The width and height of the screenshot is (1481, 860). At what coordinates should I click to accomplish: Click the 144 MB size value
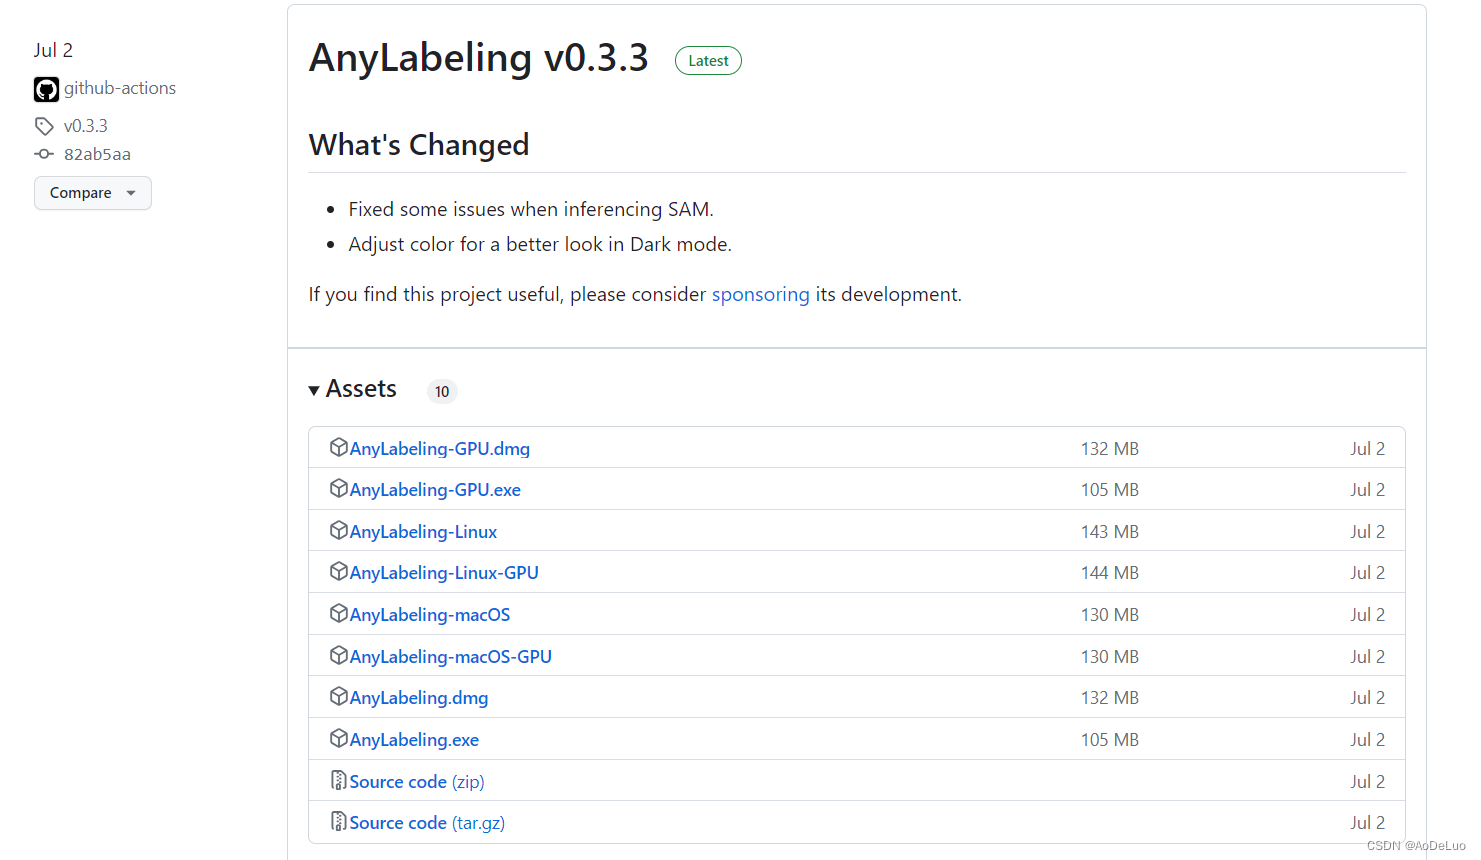pos(1110,573)
